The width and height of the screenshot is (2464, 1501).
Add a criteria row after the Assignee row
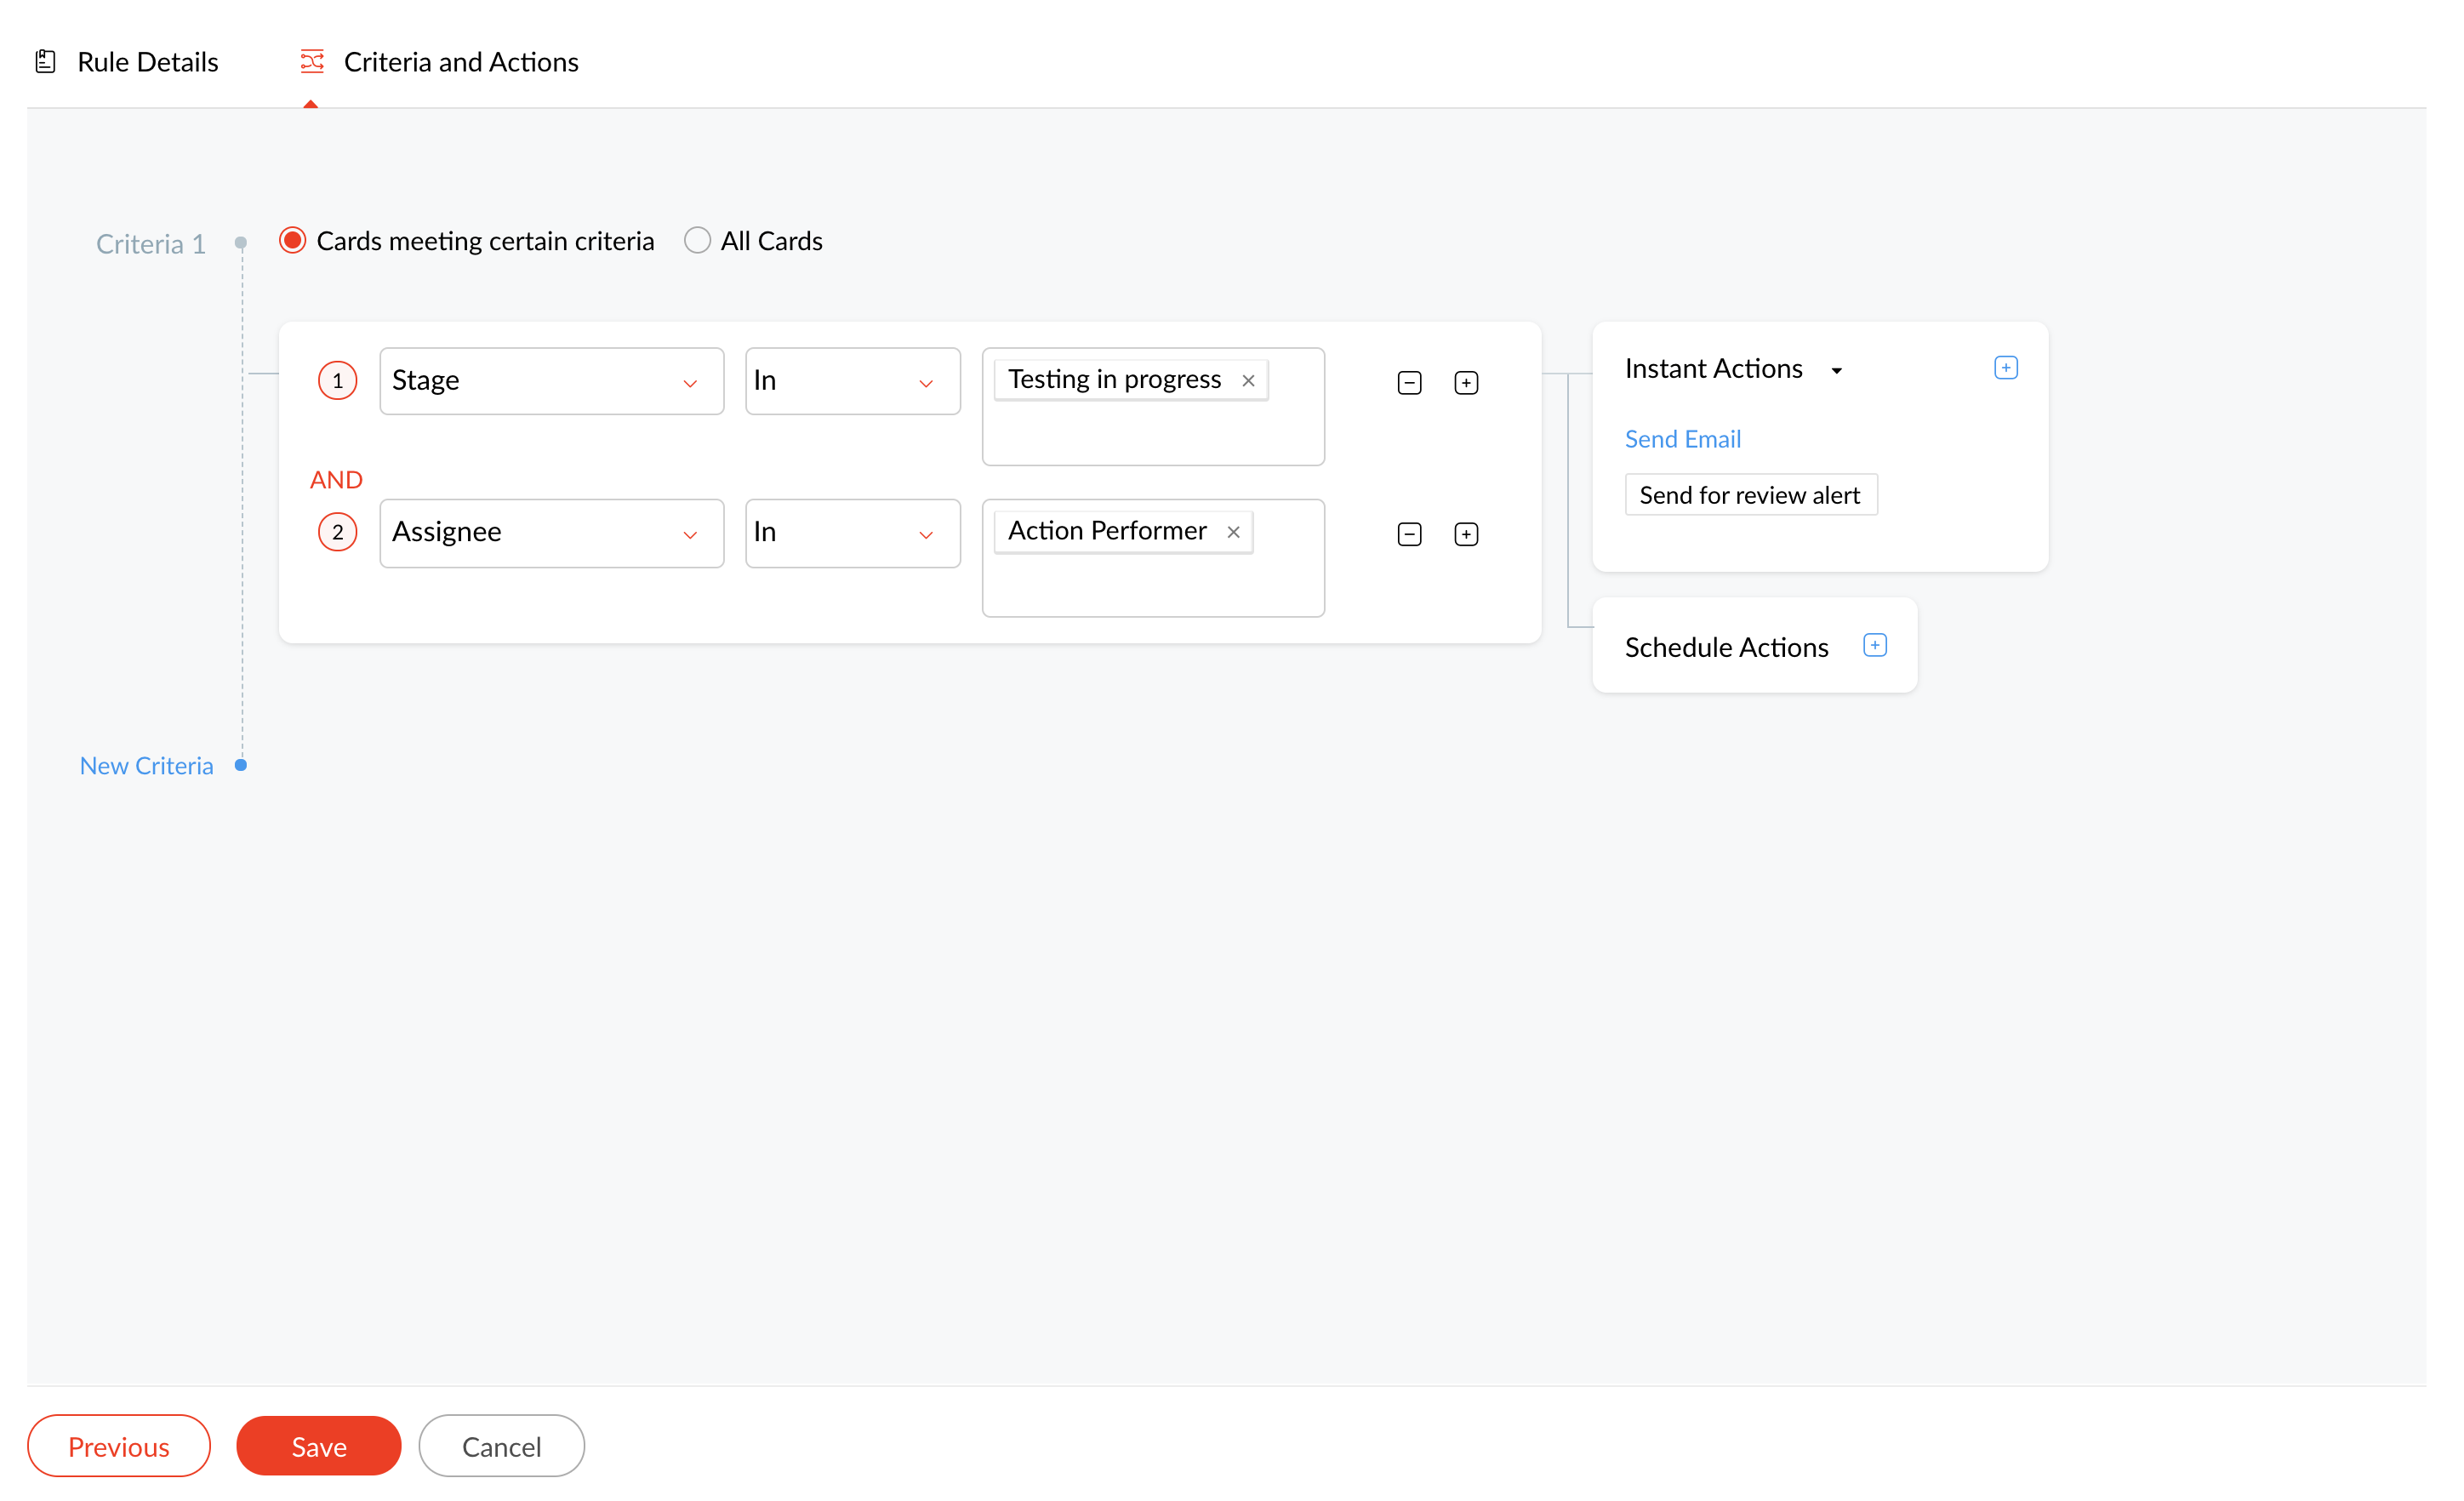pyautogui.click(x=1466, y=534)
